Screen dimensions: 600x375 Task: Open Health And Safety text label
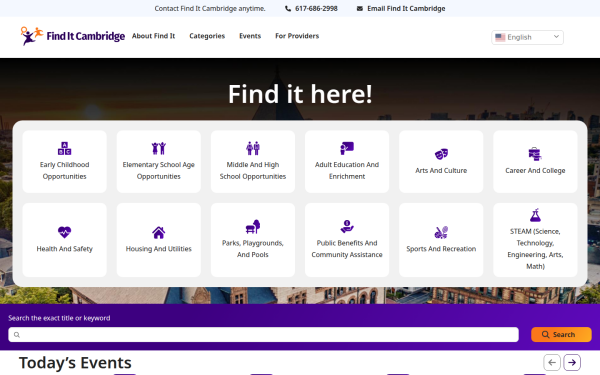[x=64, y=249]
